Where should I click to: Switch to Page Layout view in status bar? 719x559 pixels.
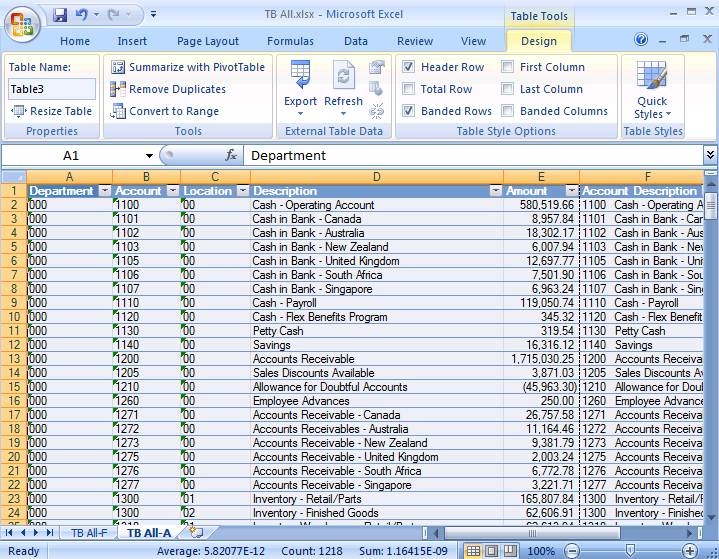pos(491,551)
